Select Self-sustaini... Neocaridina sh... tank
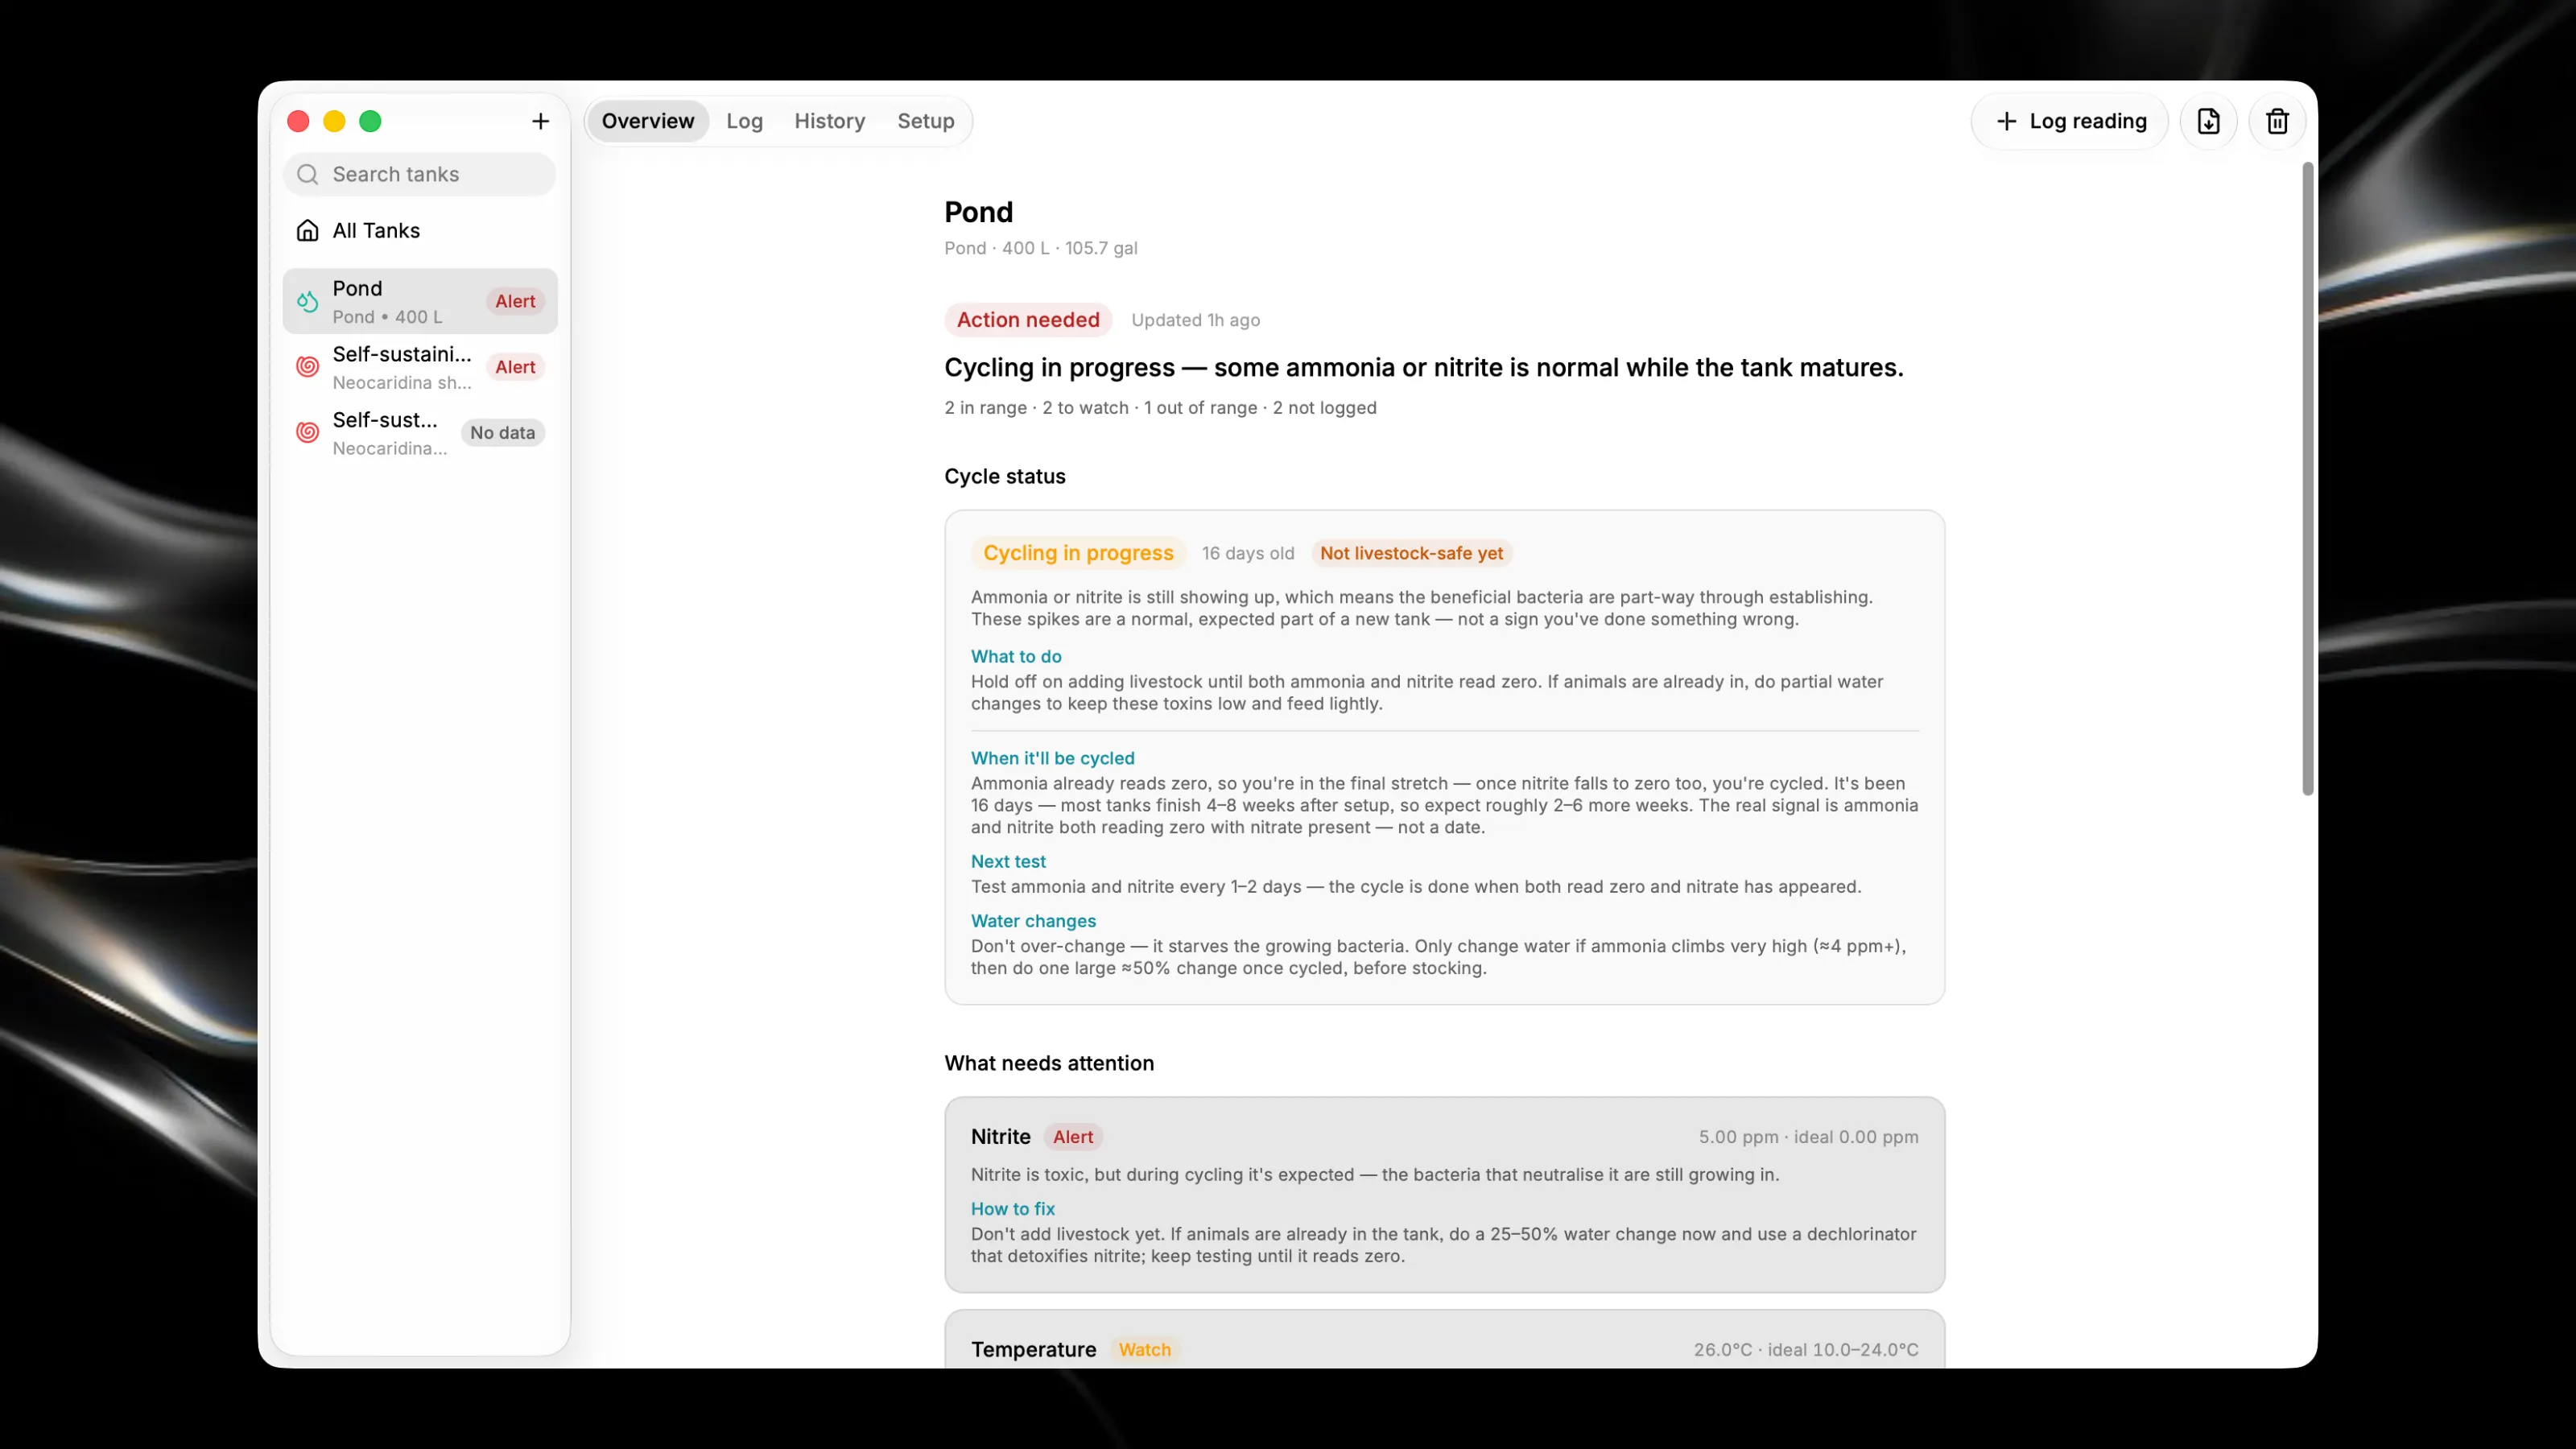2576x1449 pixels. tap(420, 367)
